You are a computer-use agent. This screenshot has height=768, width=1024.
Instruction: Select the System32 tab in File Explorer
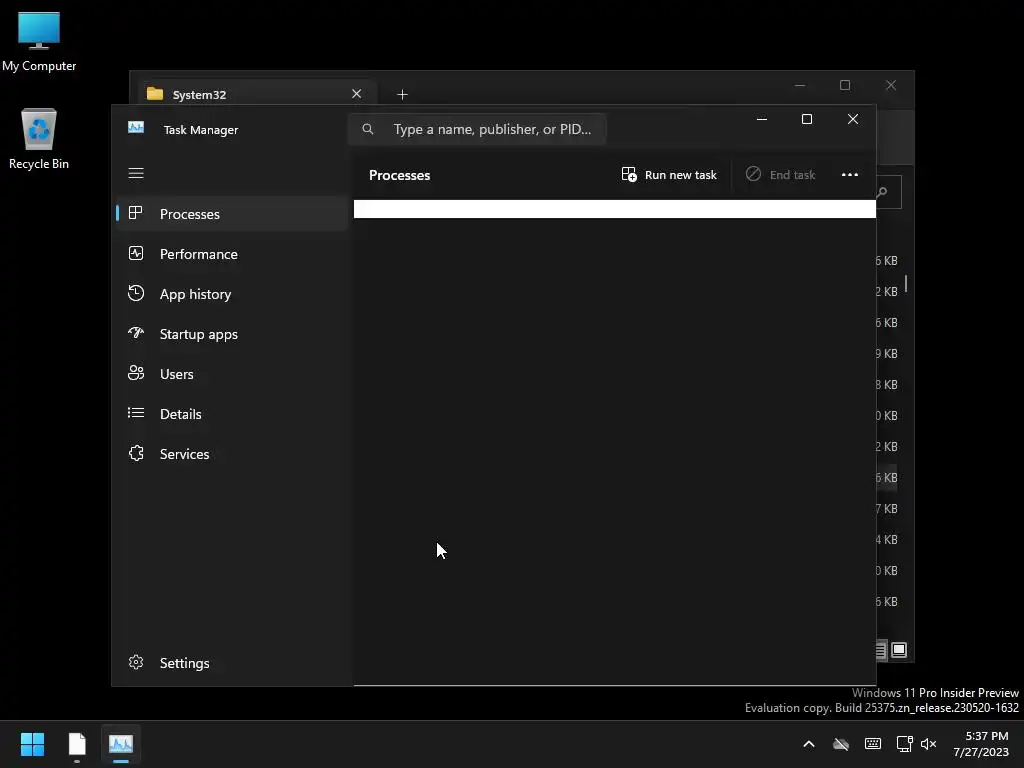click(x=257, y=94)
